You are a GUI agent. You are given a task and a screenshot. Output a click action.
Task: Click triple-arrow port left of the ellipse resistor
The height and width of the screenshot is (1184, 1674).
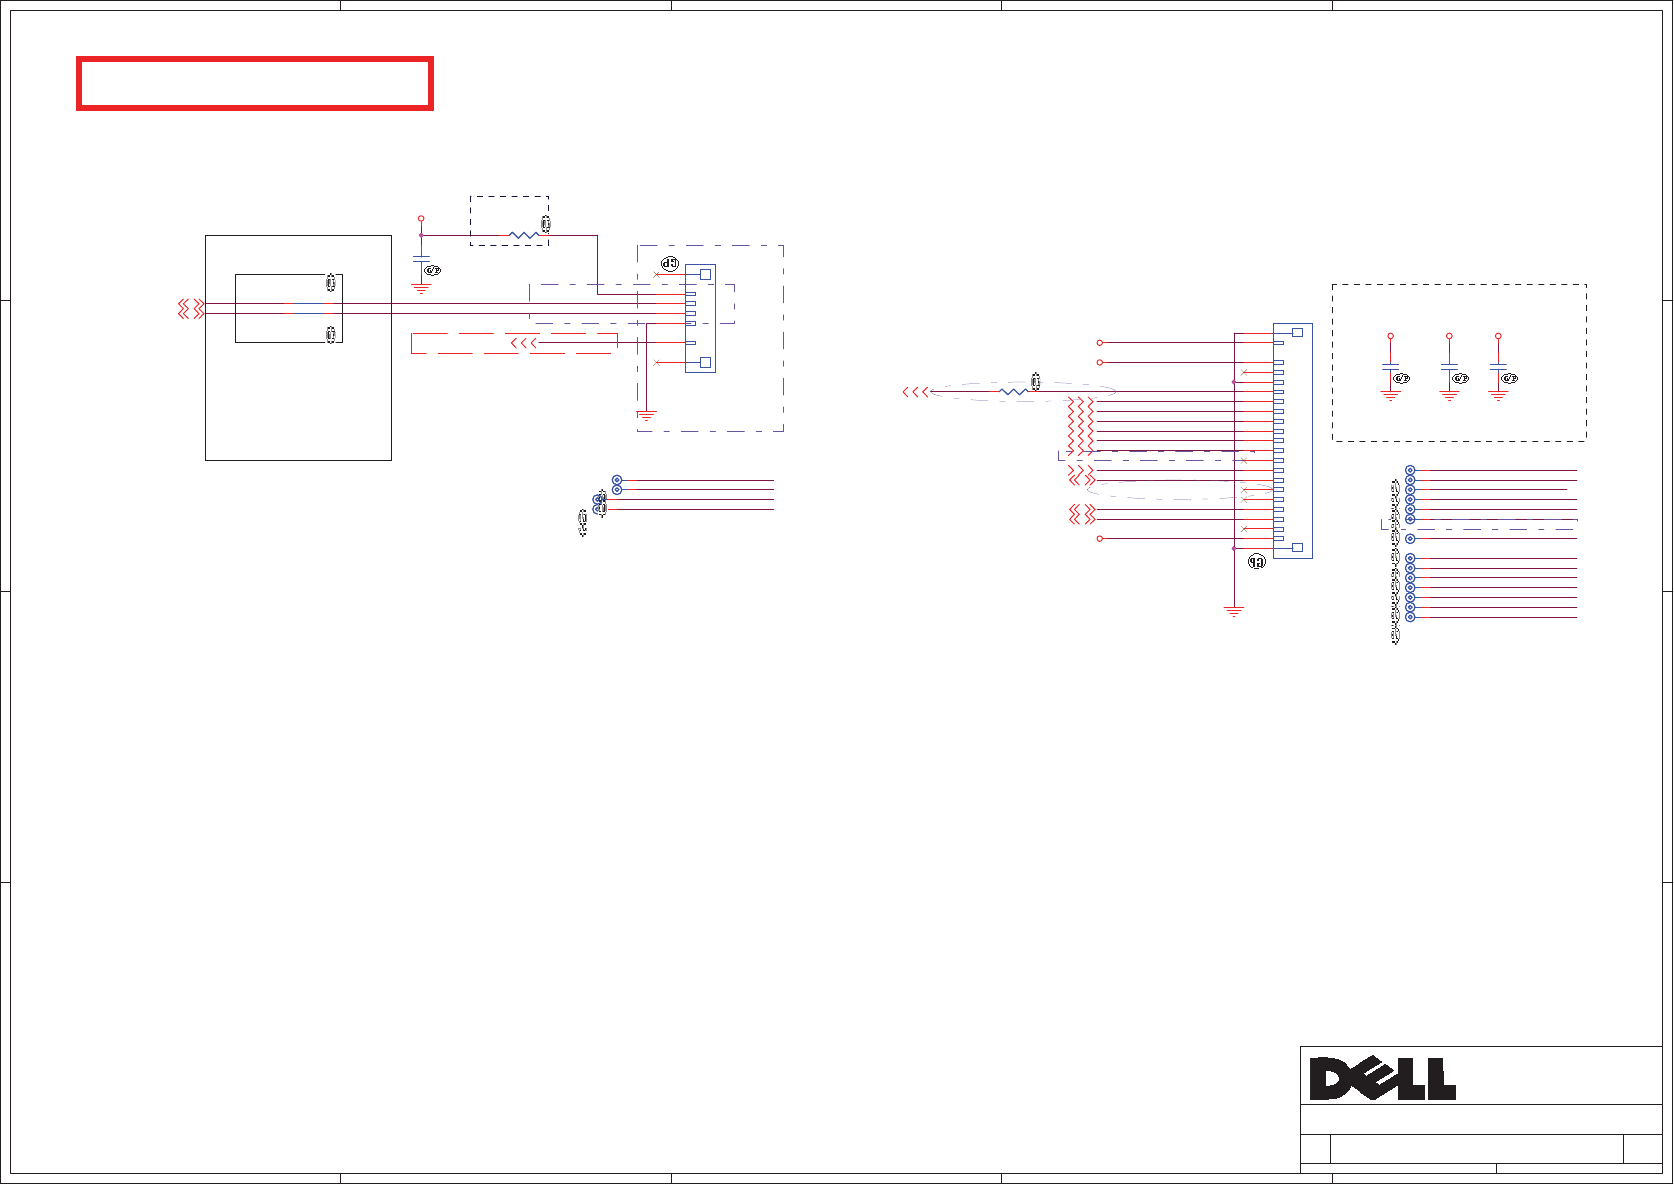pyautogui.click(x=915, y=392)
